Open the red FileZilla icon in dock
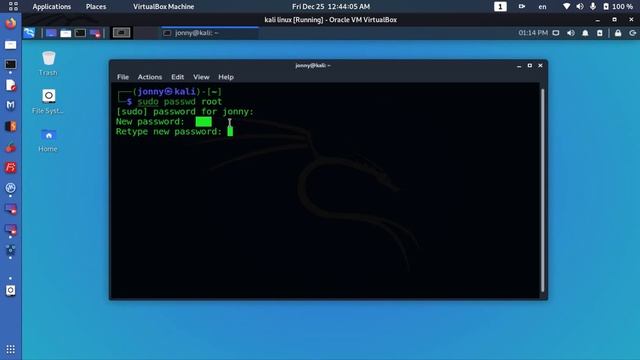Viewport: 640px width, 360px height. (x=11, y=167)
